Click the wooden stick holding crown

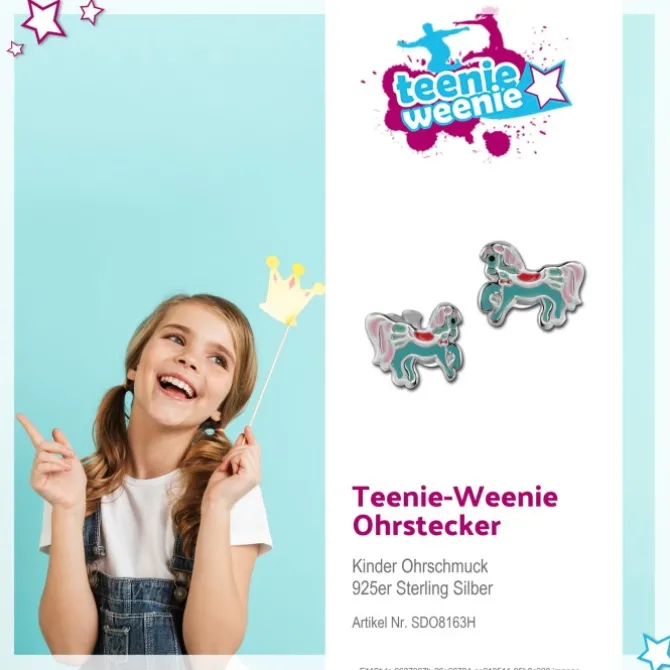pyautogui.click(x=269, y=378)
